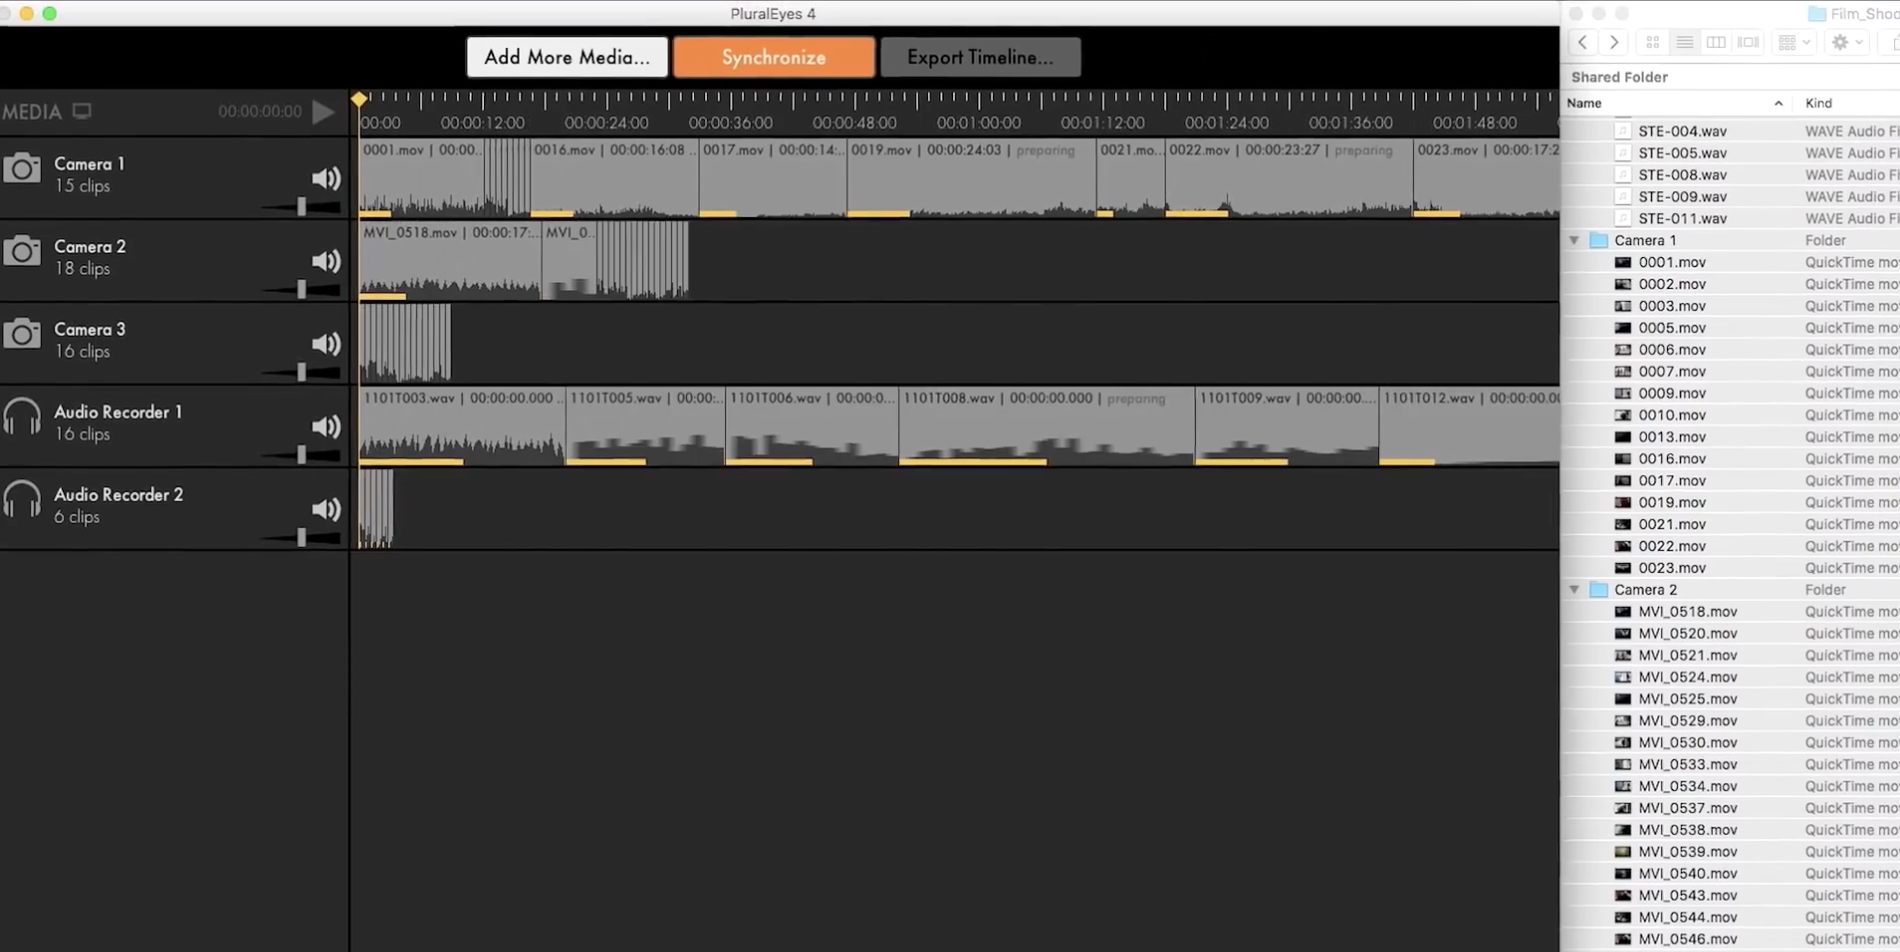
Task: Adjust the Camera 3 volume slider
Action: (301, 372)
